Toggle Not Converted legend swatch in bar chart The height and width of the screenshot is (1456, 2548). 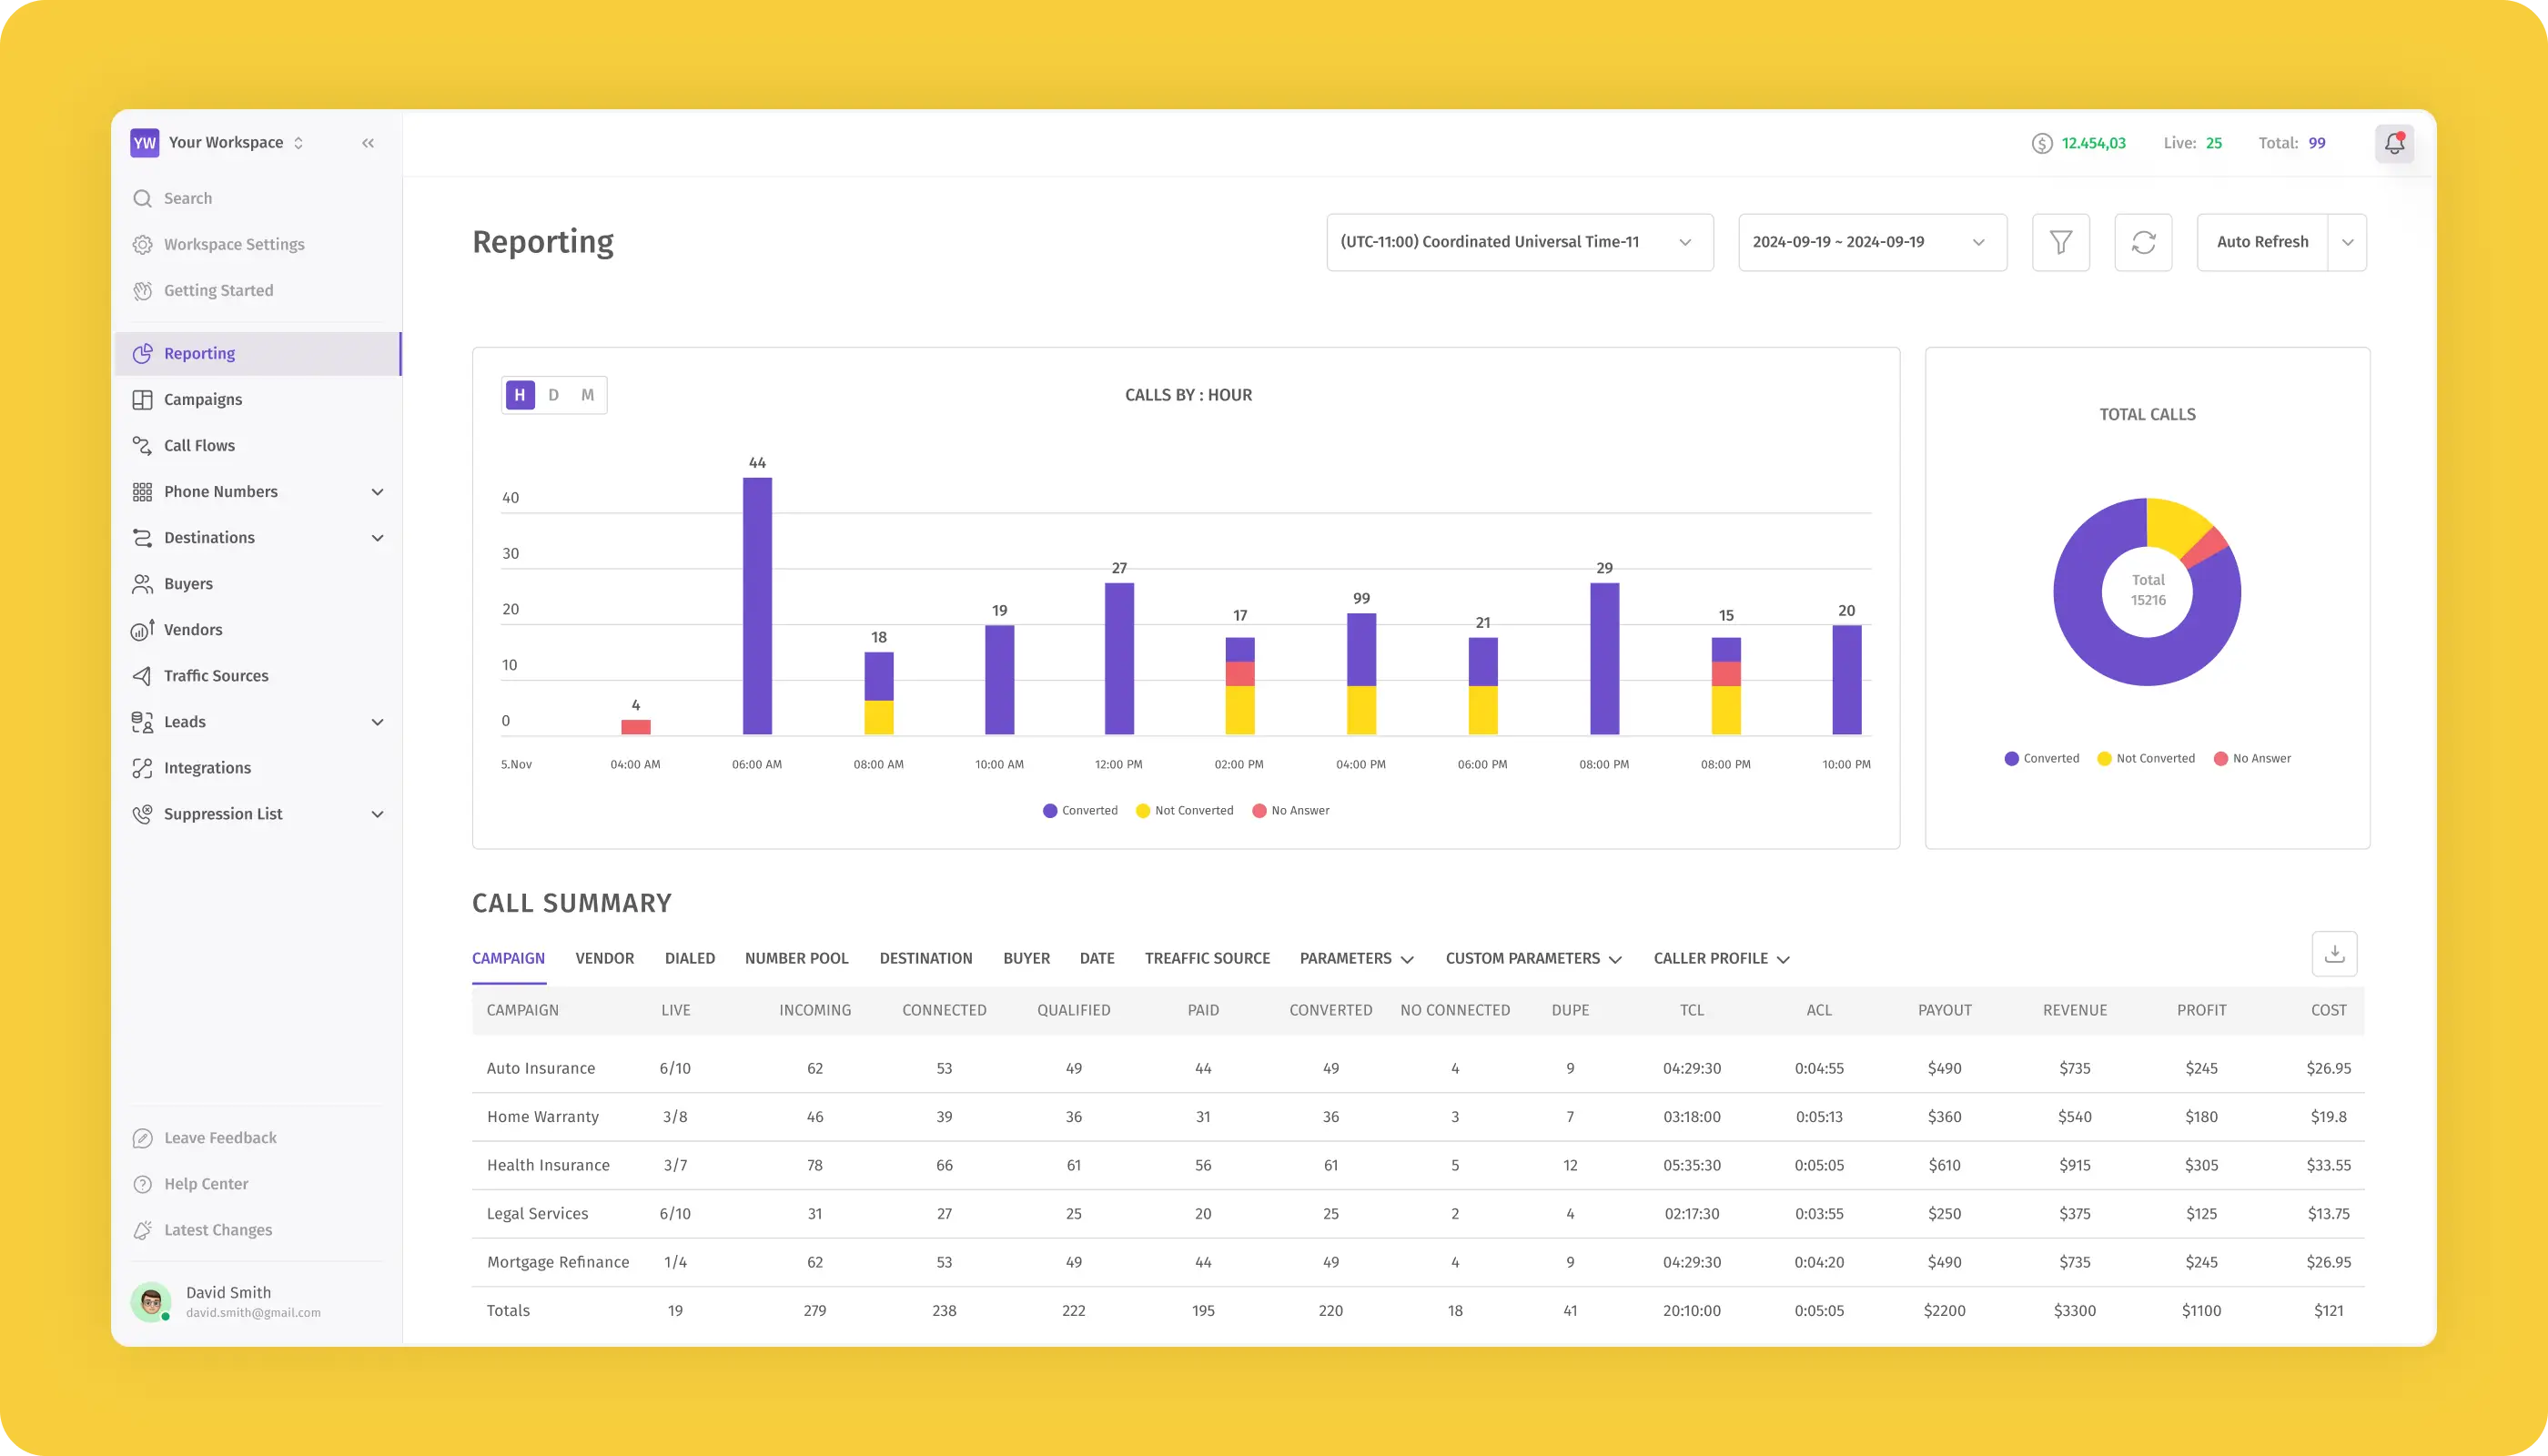click(1143, 811)
